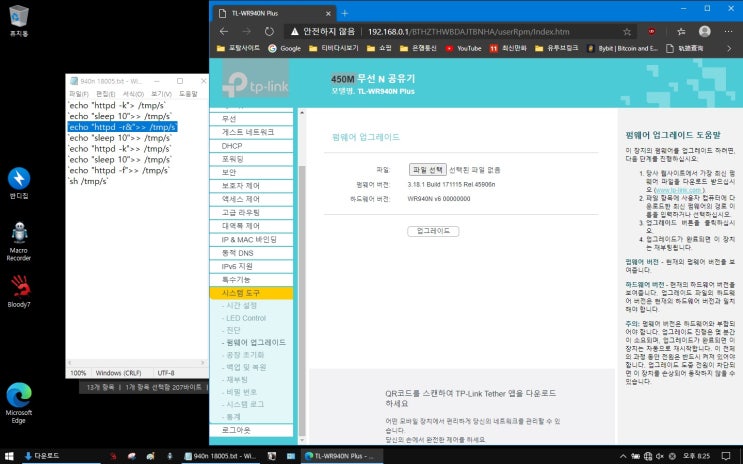Open the 포워딩 router menu
This screenshot has height=464, width=743.
coord(251,159)
